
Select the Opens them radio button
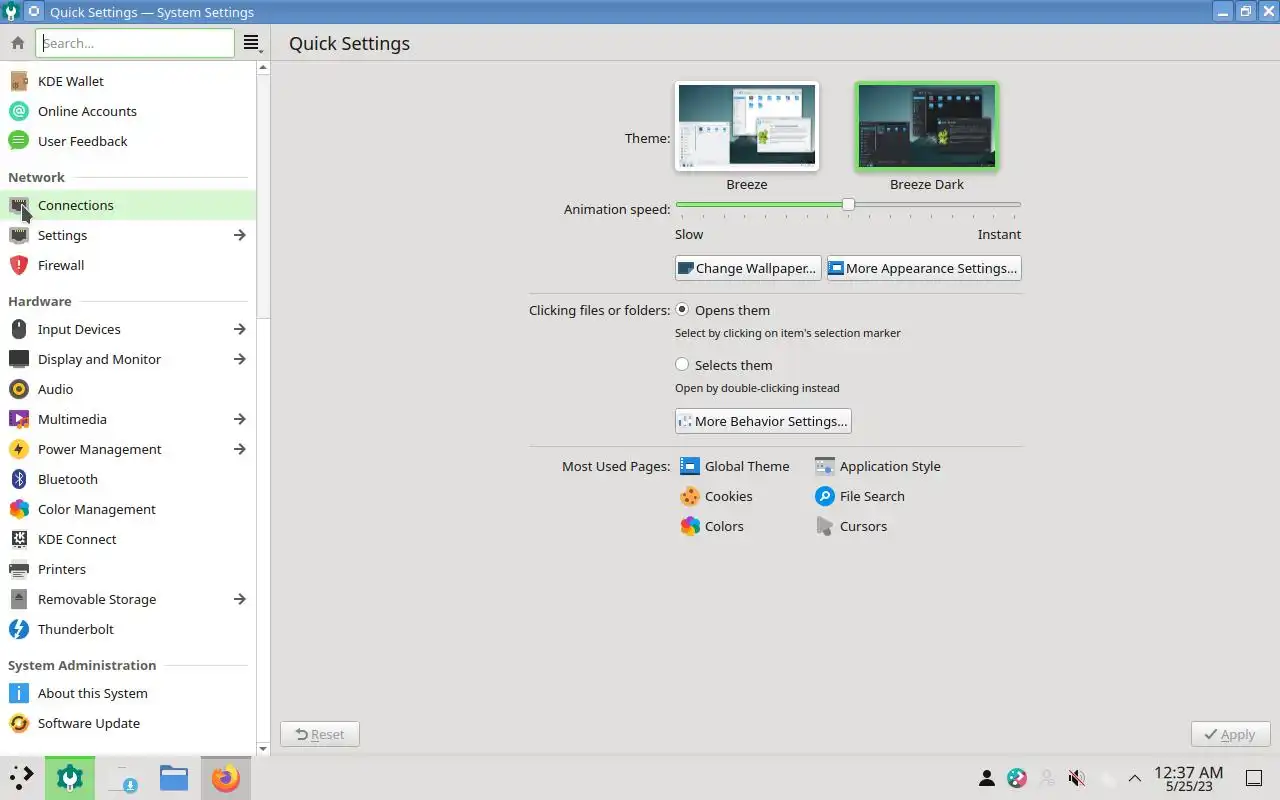click(x=682, y=310)
